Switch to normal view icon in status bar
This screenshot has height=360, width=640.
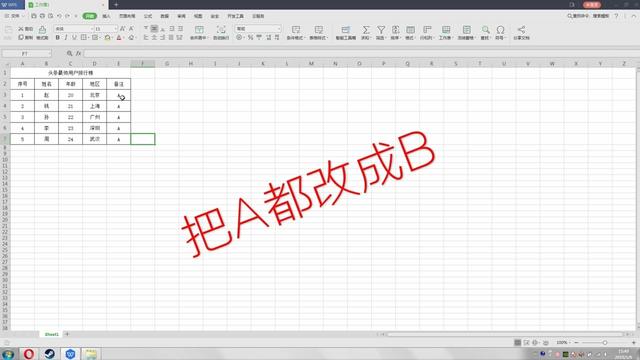518,342
